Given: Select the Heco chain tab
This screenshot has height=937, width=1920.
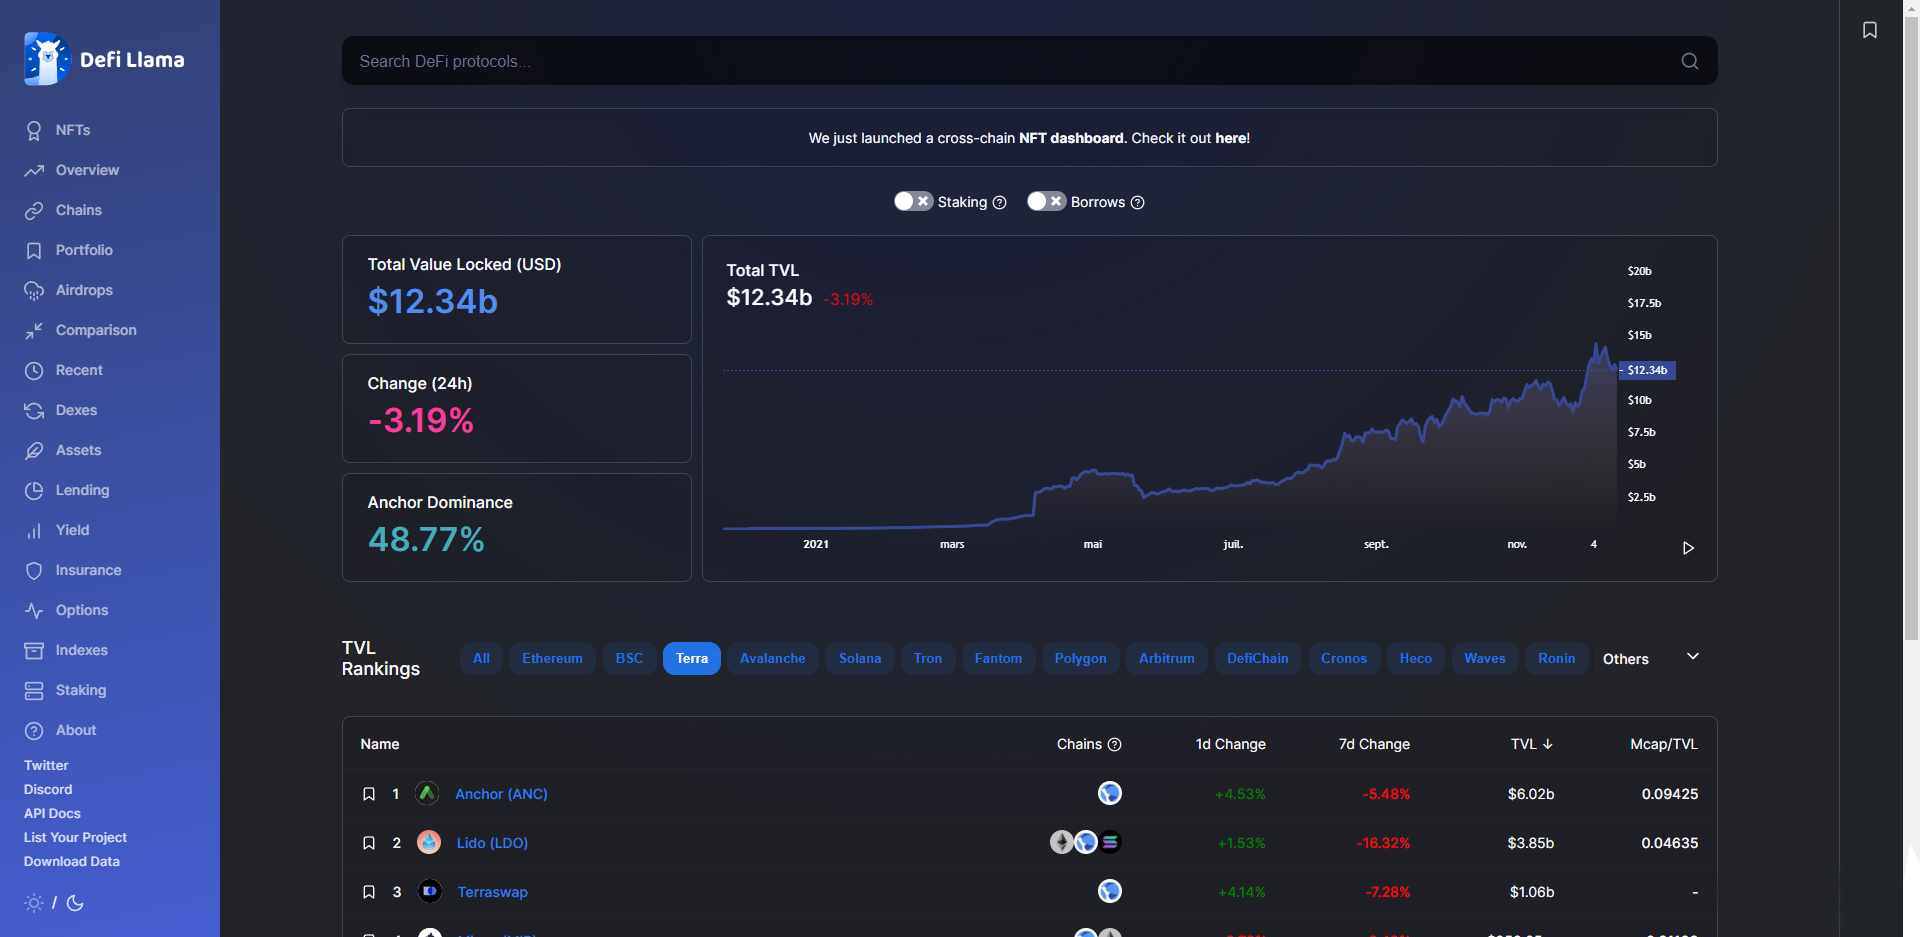Looking at the screenshot, I should point(1416,658).
